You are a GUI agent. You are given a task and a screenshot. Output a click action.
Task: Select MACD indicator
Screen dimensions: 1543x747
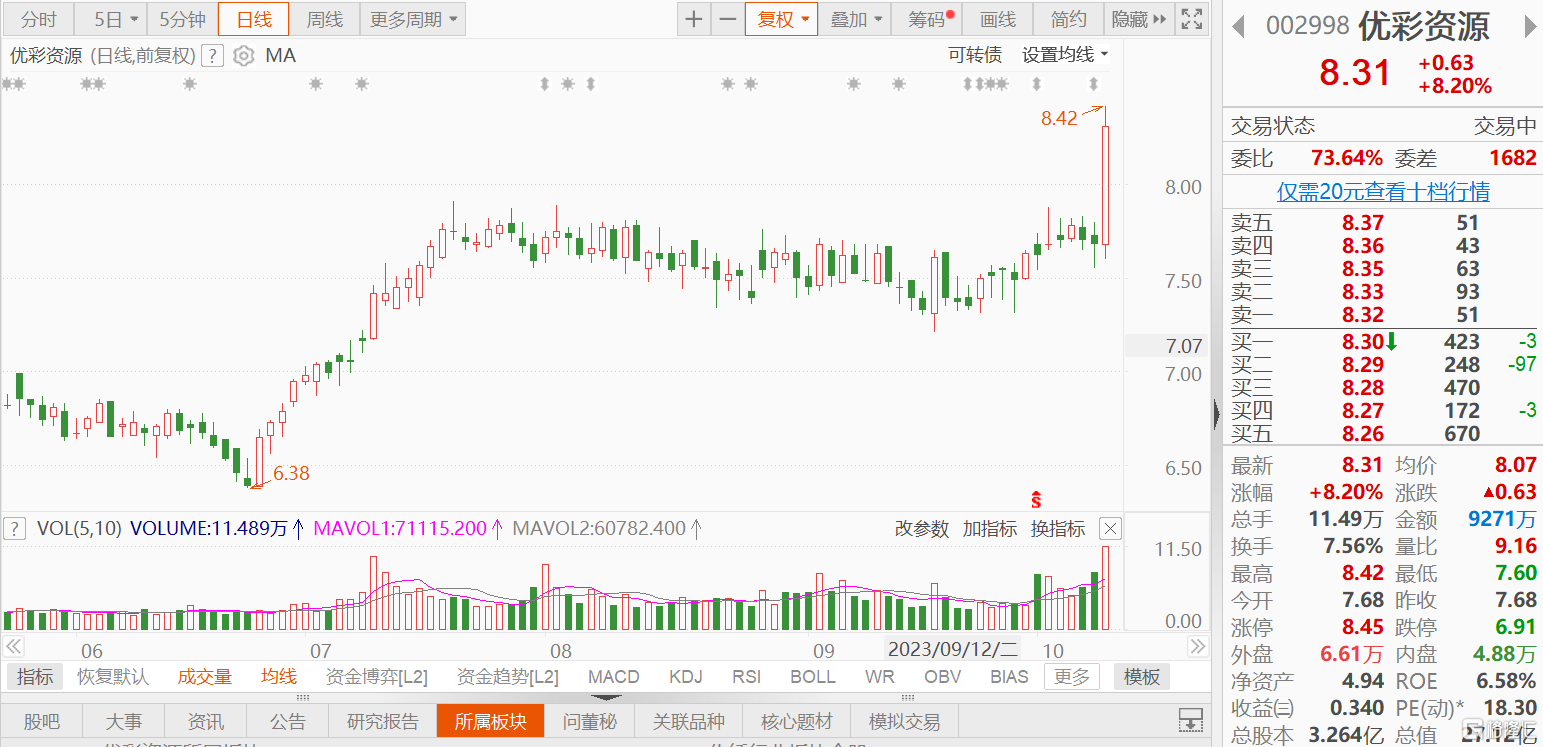tap(613, 677)
